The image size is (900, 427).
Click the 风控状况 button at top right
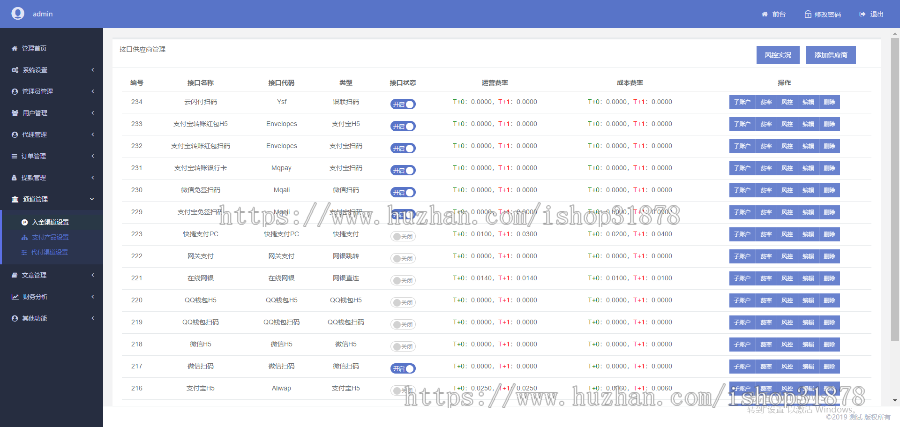pyautogui.click(x=778, y=55)
